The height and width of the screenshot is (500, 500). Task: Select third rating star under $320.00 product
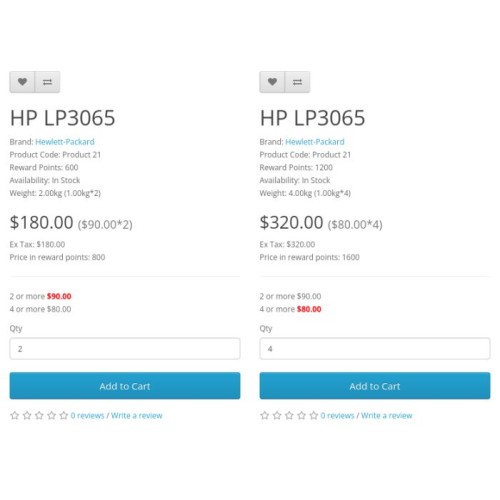[x=289, y=415]
